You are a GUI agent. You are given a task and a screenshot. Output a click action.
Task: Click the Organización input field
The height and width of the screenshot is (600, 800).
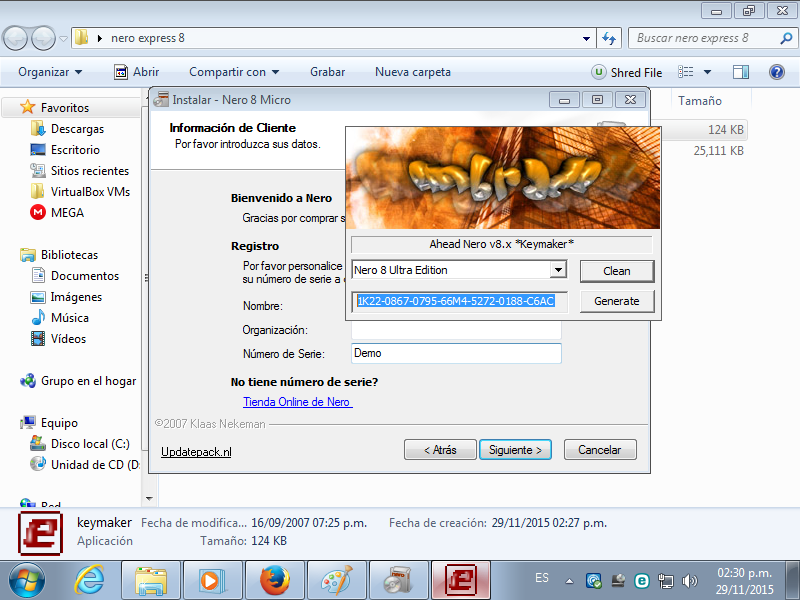456,330
